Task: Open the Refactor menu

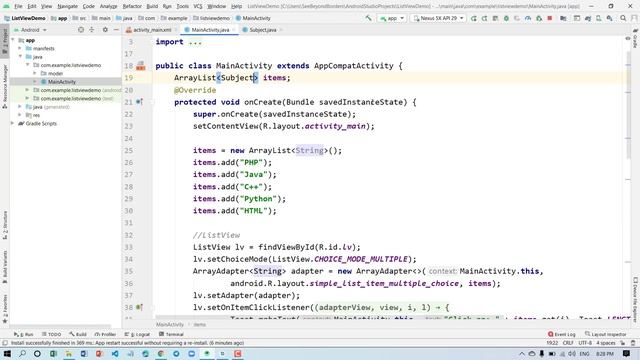Action: 132,6
